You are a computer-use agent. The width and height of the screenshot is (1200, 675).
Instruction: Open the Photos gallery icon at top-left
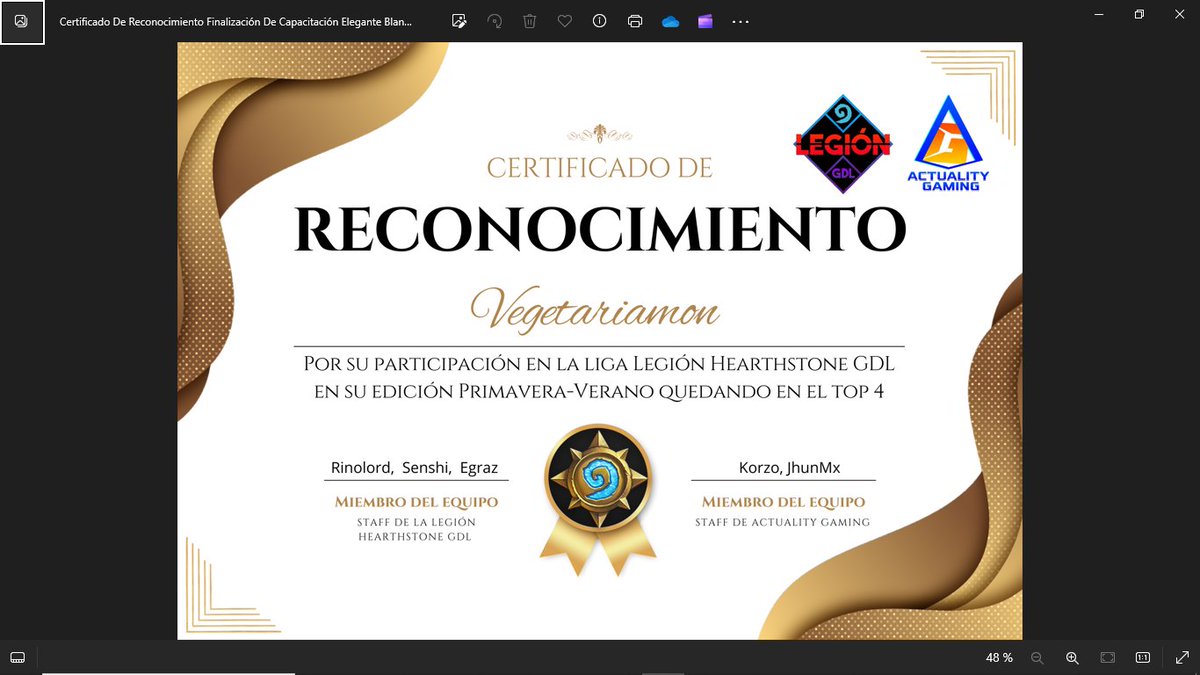(x=21, y=21)
